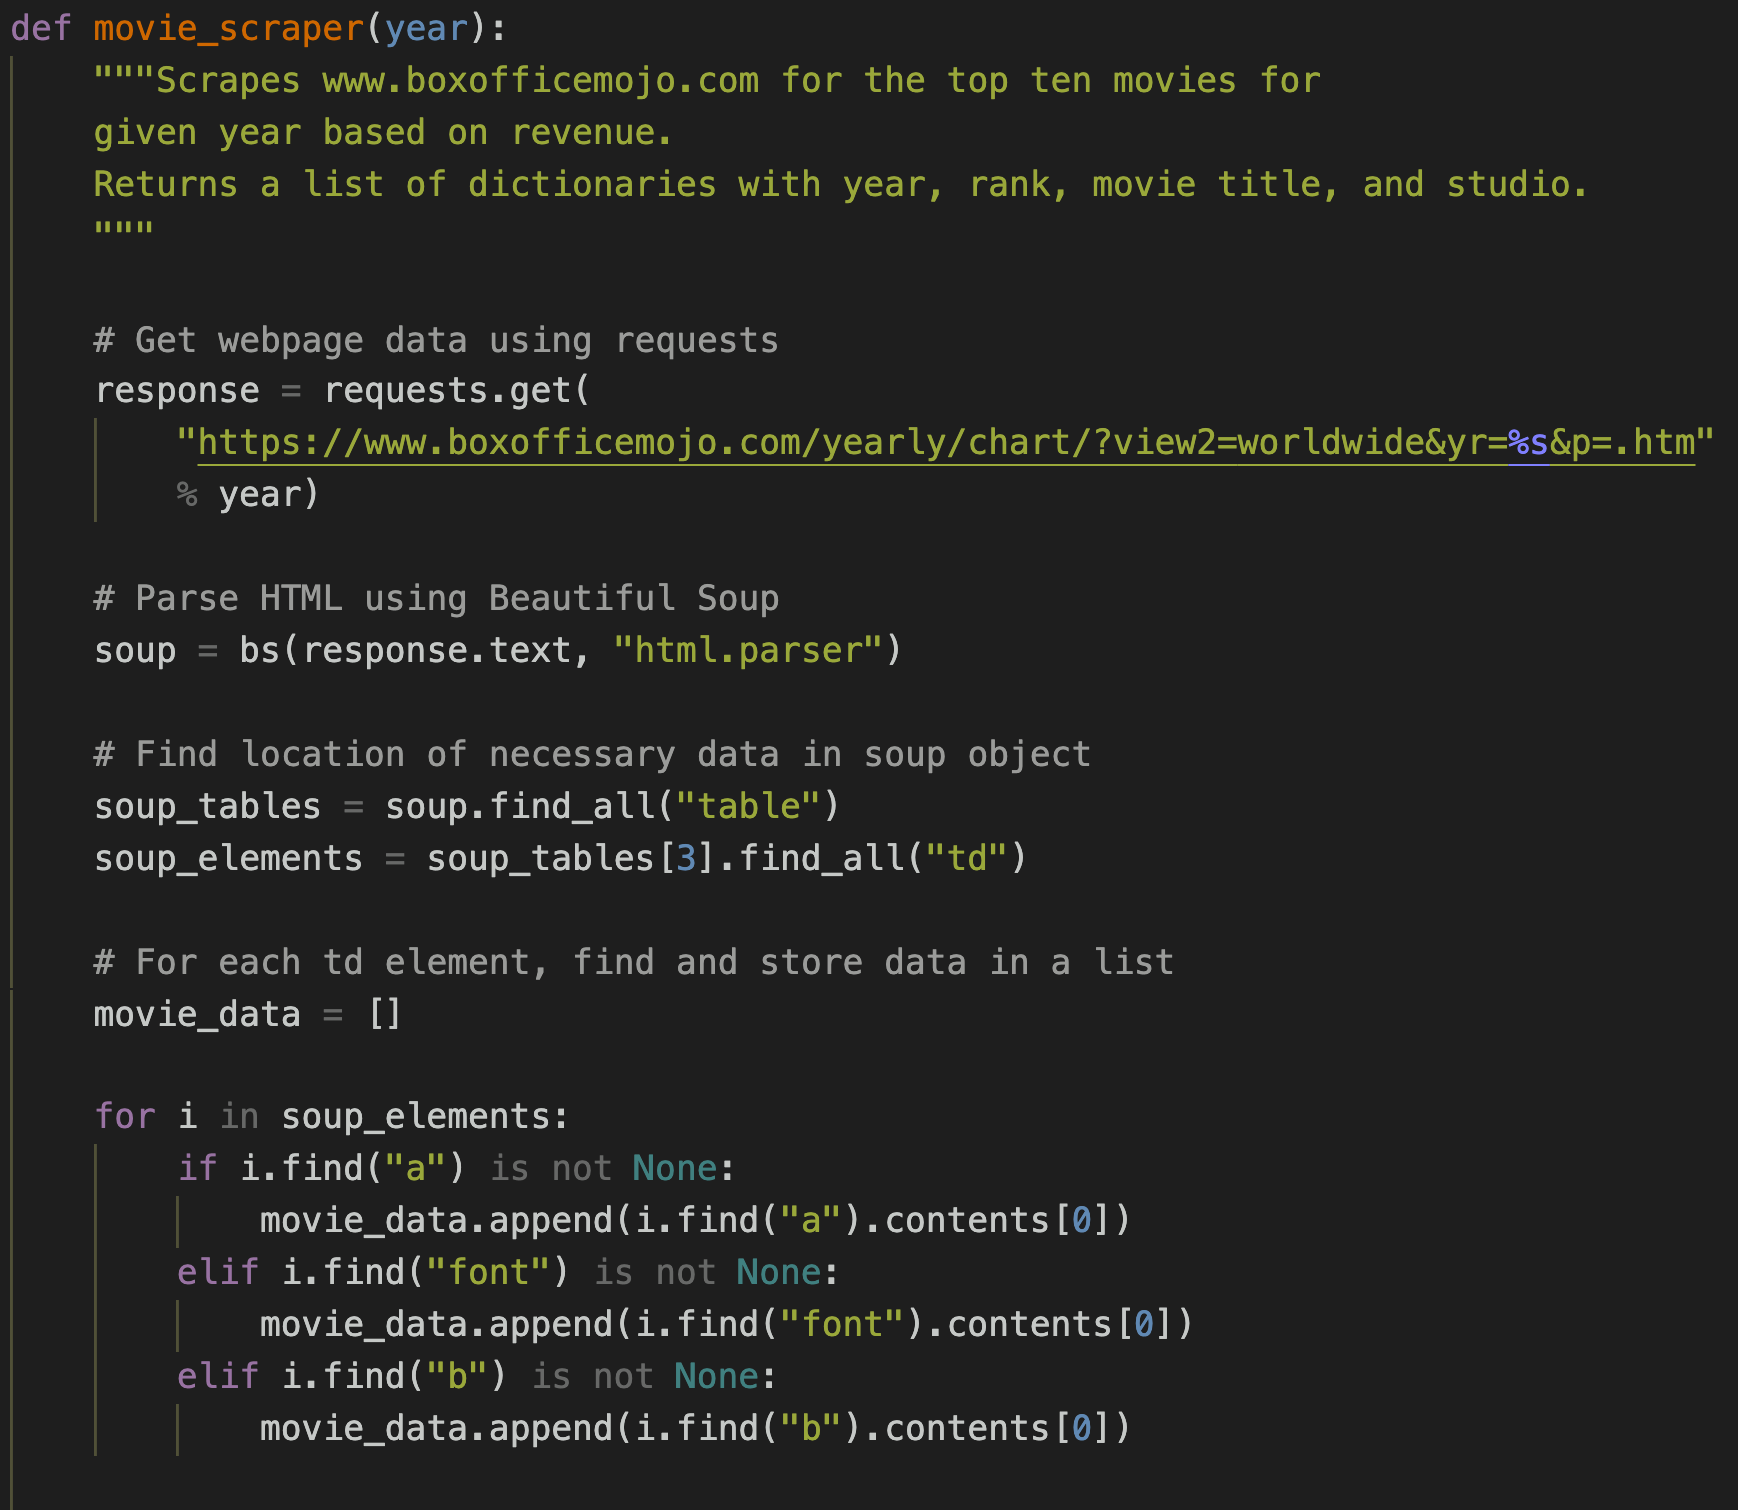Click the function name movie_scraper
The height and width of the screenshot is (1510, 1738).
pos(229,28)
